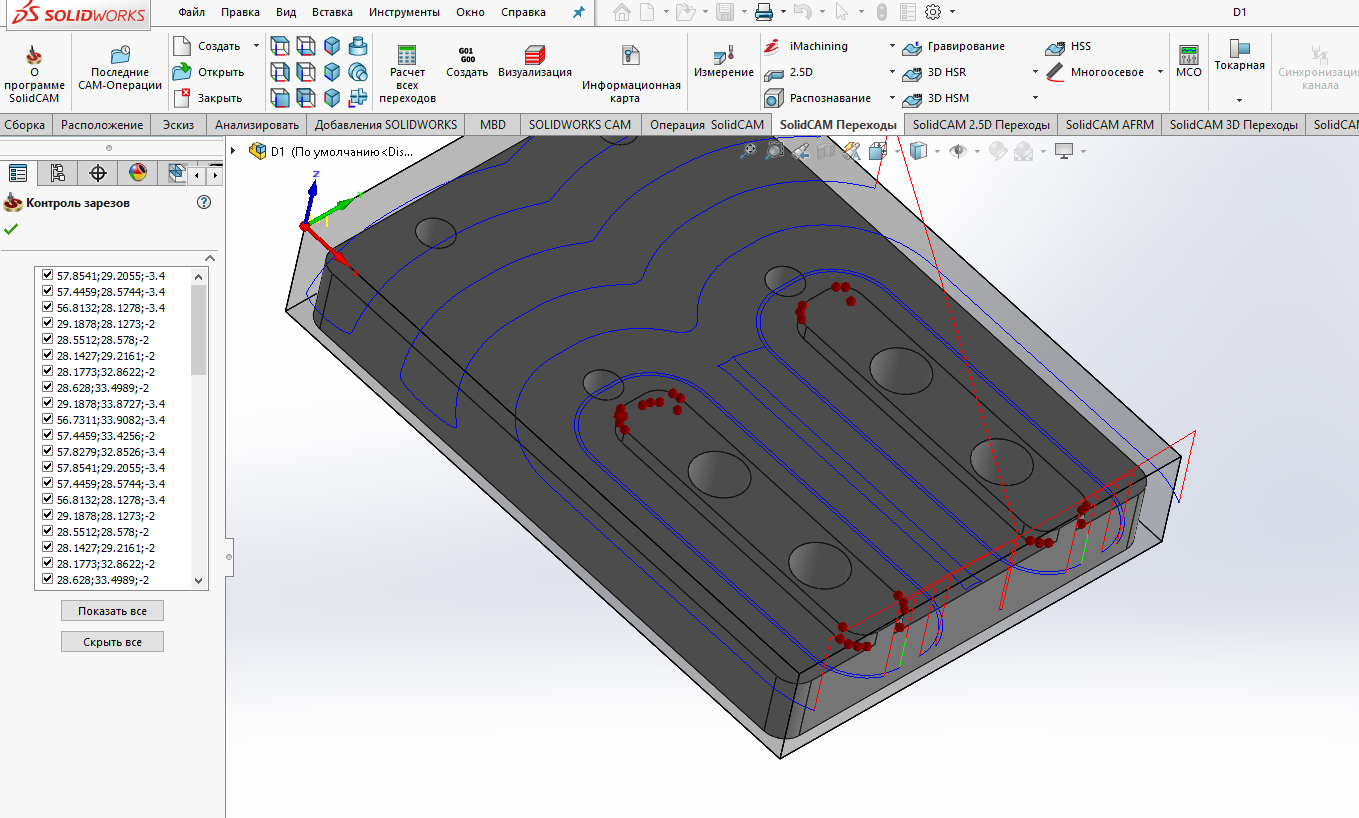
Task: Click the iMachining operation icon
Action: 772,46
